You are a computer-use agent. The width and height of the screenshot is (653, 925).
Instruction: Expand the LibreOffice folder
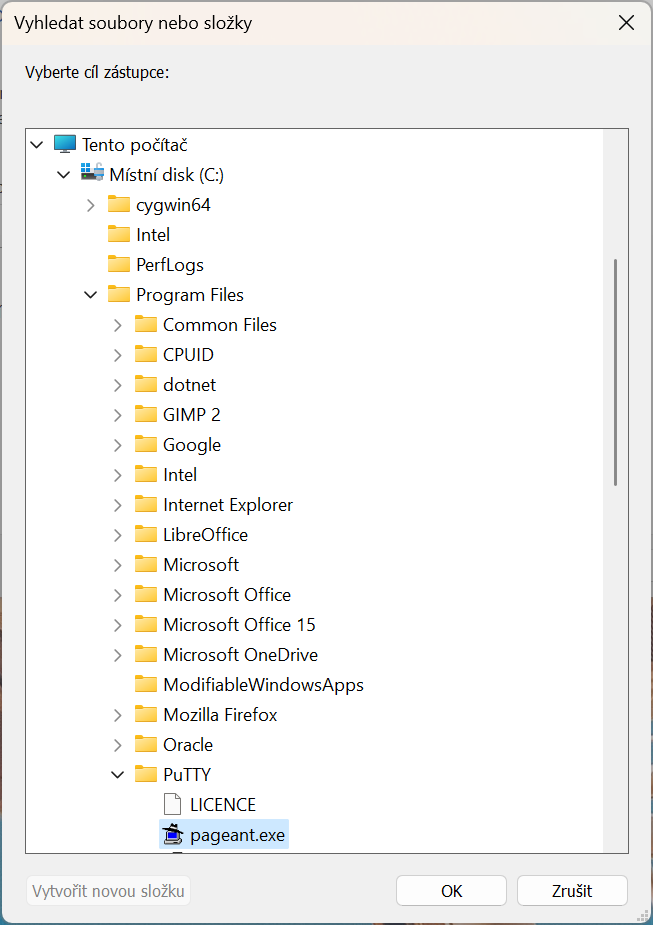(x=117, y=535)
